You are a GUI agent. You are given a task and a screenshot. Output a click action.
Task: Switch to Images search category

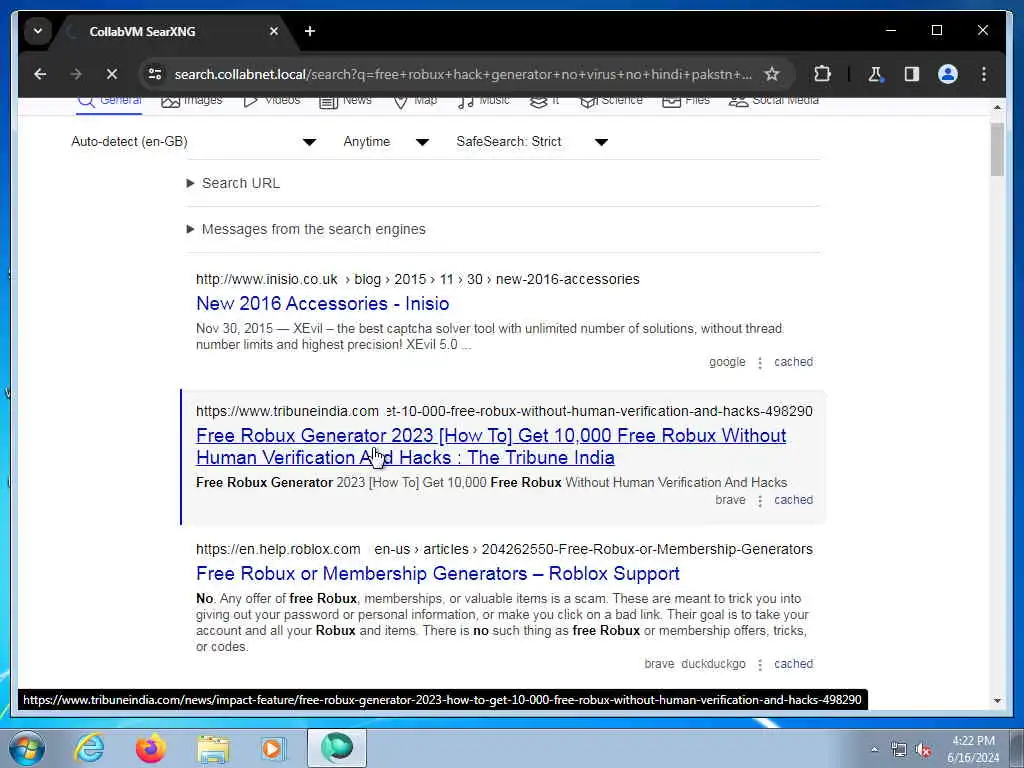point(192,101)
